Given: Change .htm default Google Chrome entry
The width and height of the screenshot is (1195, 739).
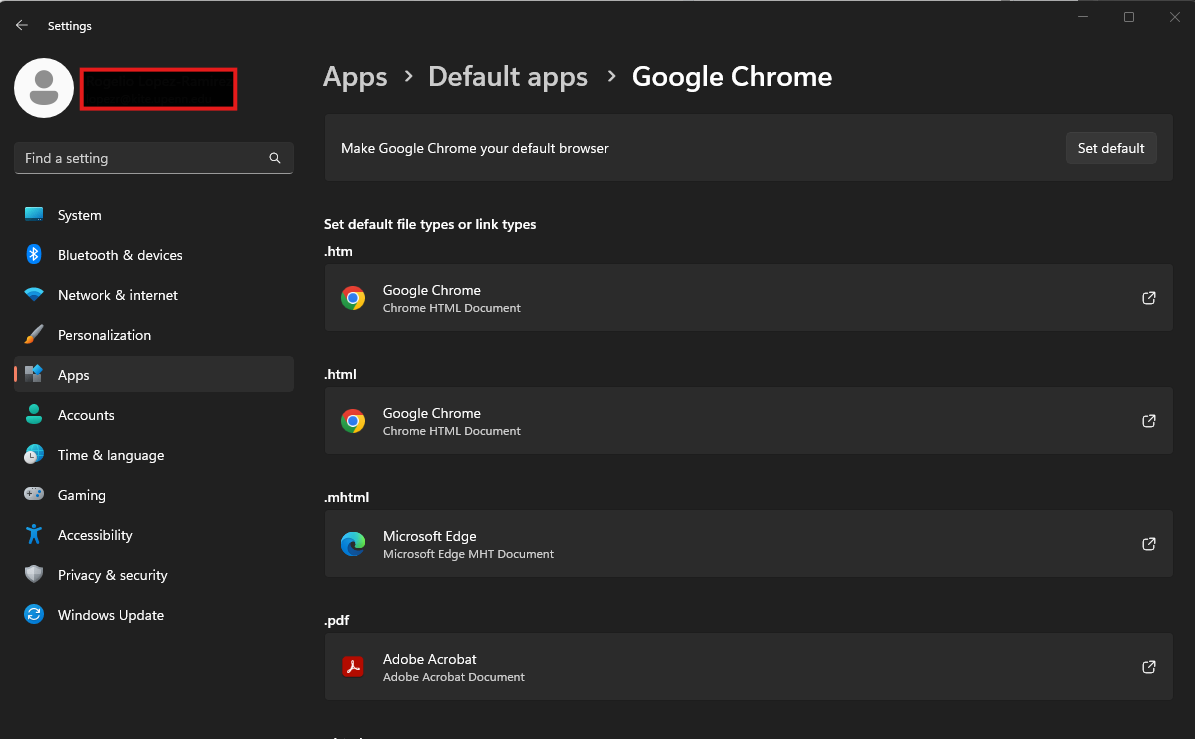Looking at the screenshot, I should (x=748, y=298).
